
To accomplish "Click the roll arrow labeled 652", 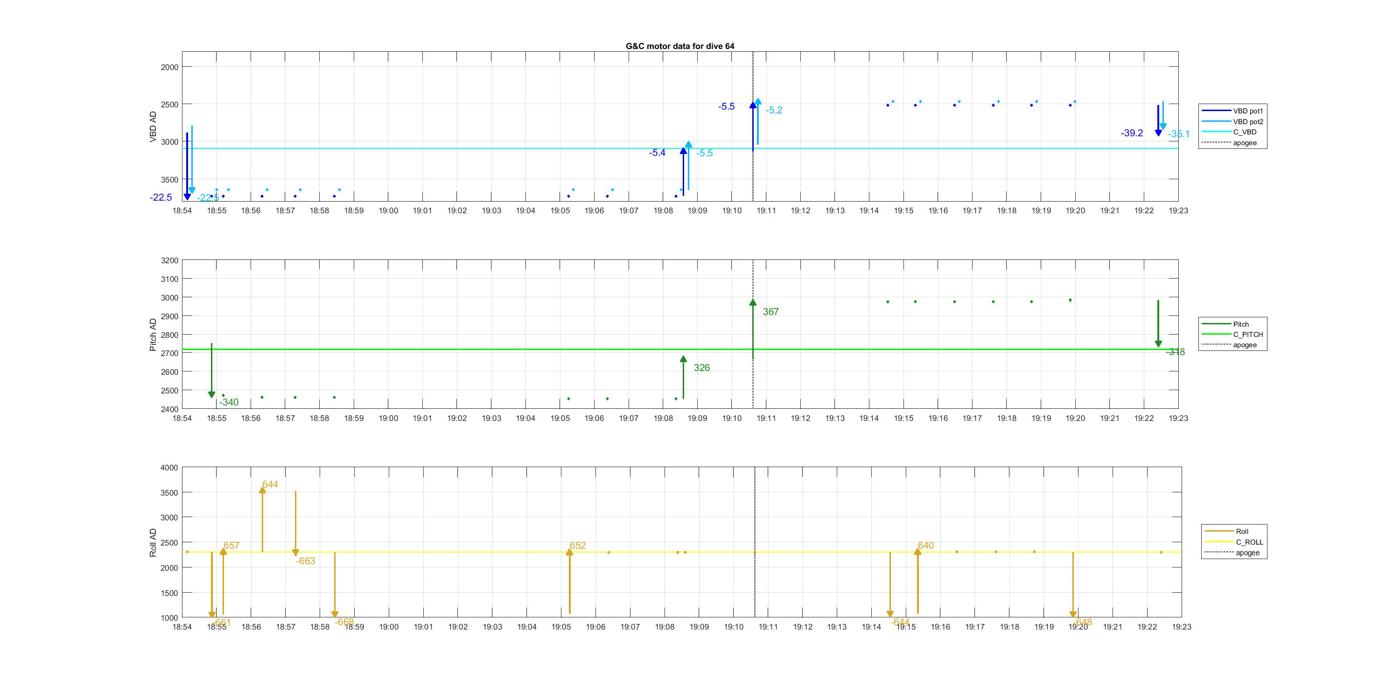I will (x=570, y=581).
